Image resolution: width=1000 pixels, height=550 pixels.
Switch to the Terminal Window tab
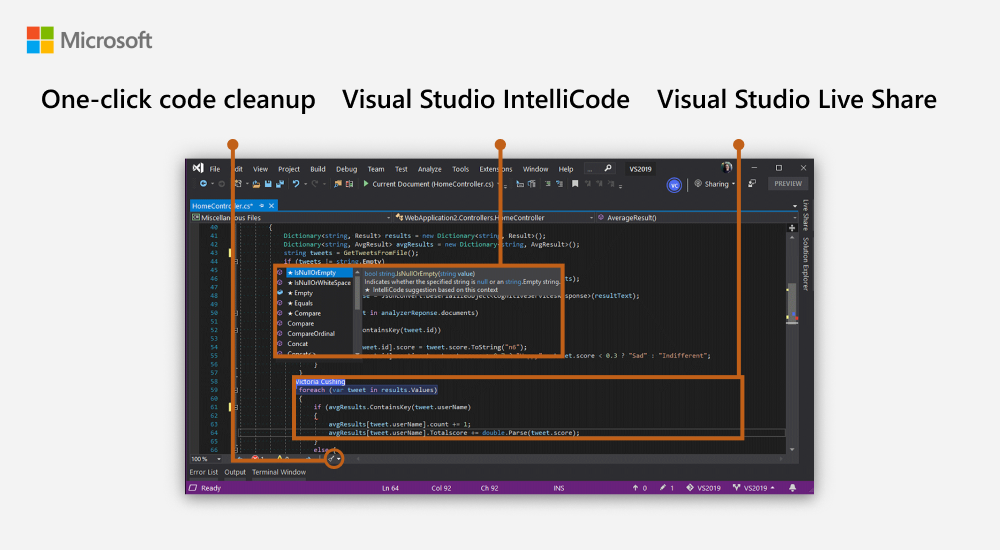(279, 472)
